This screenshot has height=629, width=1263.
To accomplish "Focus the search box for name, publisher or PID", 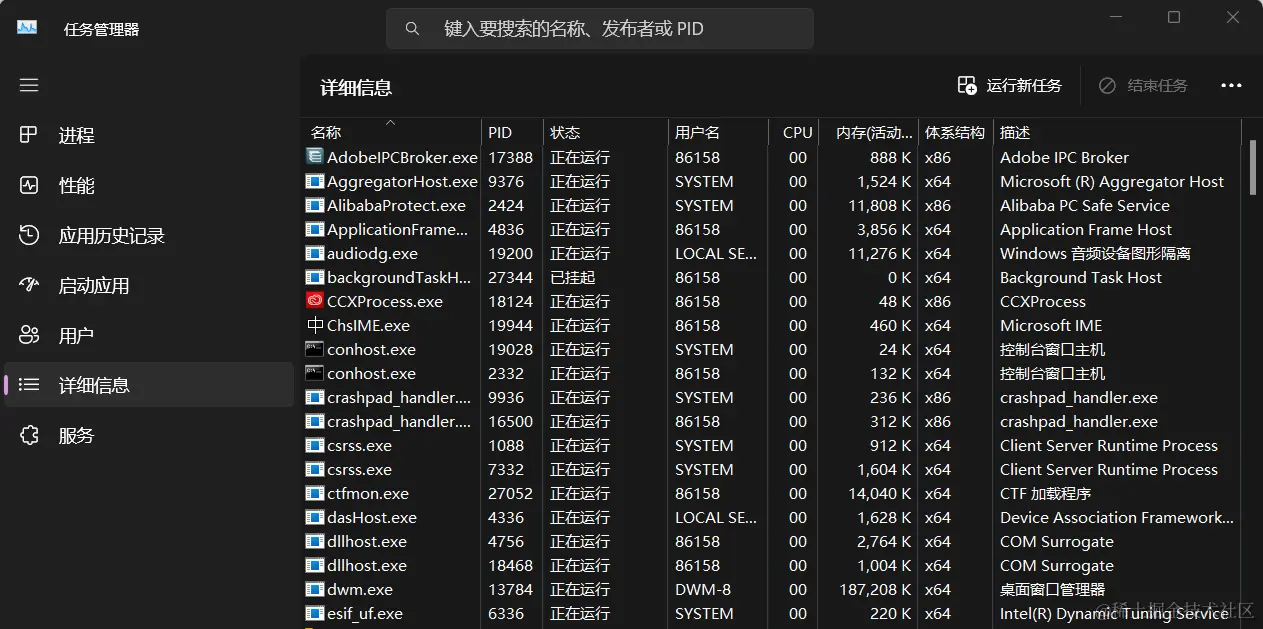I will (600, 29).
